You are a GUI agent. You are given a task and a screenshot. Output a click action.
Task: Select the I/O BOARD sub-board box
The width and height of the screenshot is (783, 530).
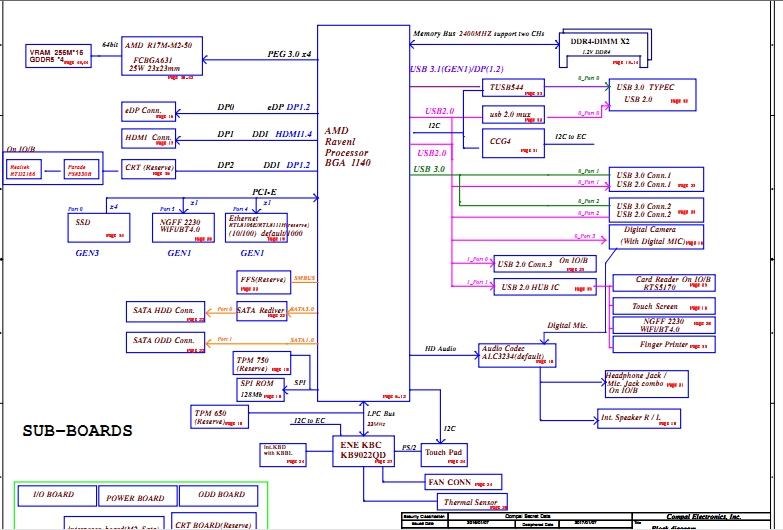(x=57, y=496)
